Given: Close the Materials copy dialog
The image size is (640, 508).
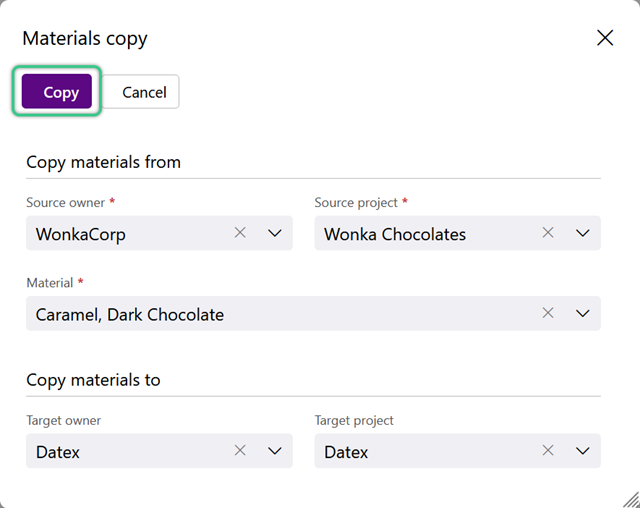Looking at the screenshot, I should tap(605, 38).
